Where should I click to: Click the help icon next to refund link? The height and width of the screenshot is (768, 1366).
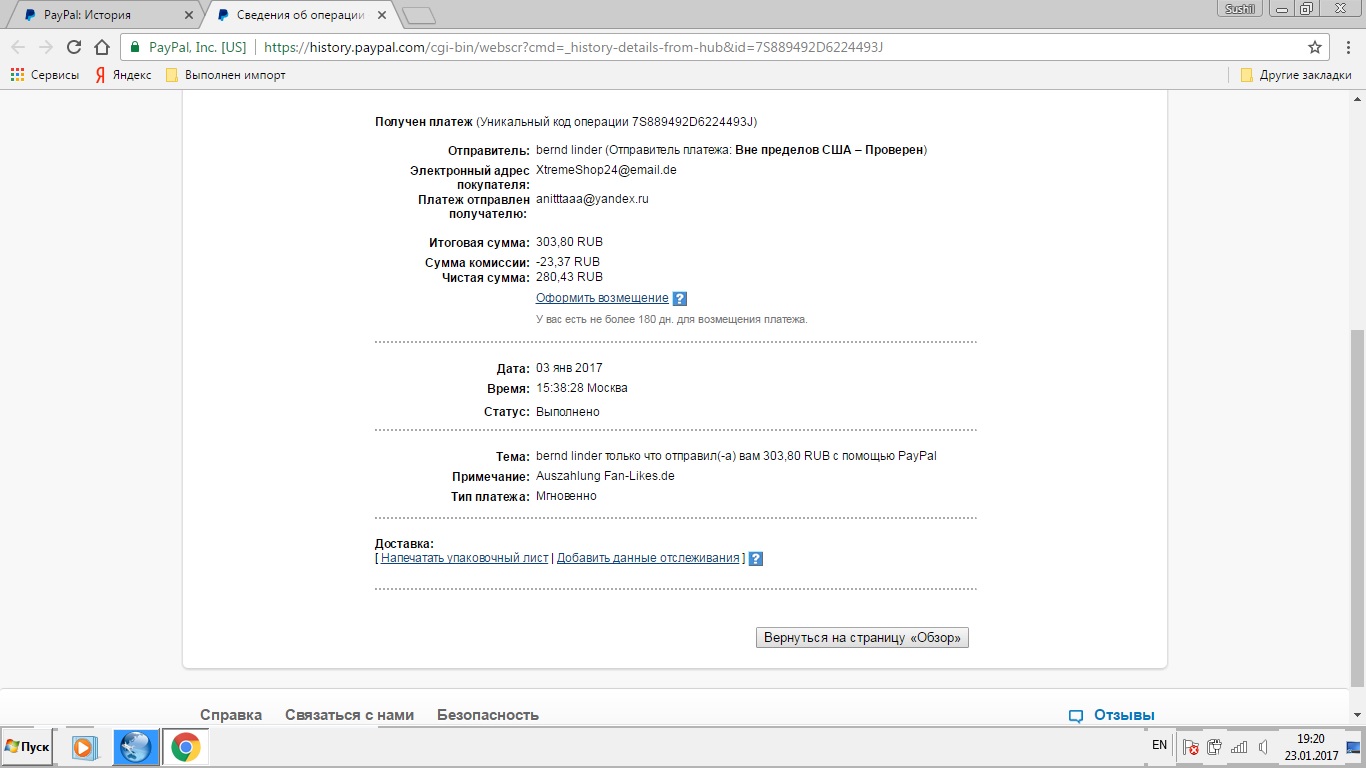(x=680, y=299)
